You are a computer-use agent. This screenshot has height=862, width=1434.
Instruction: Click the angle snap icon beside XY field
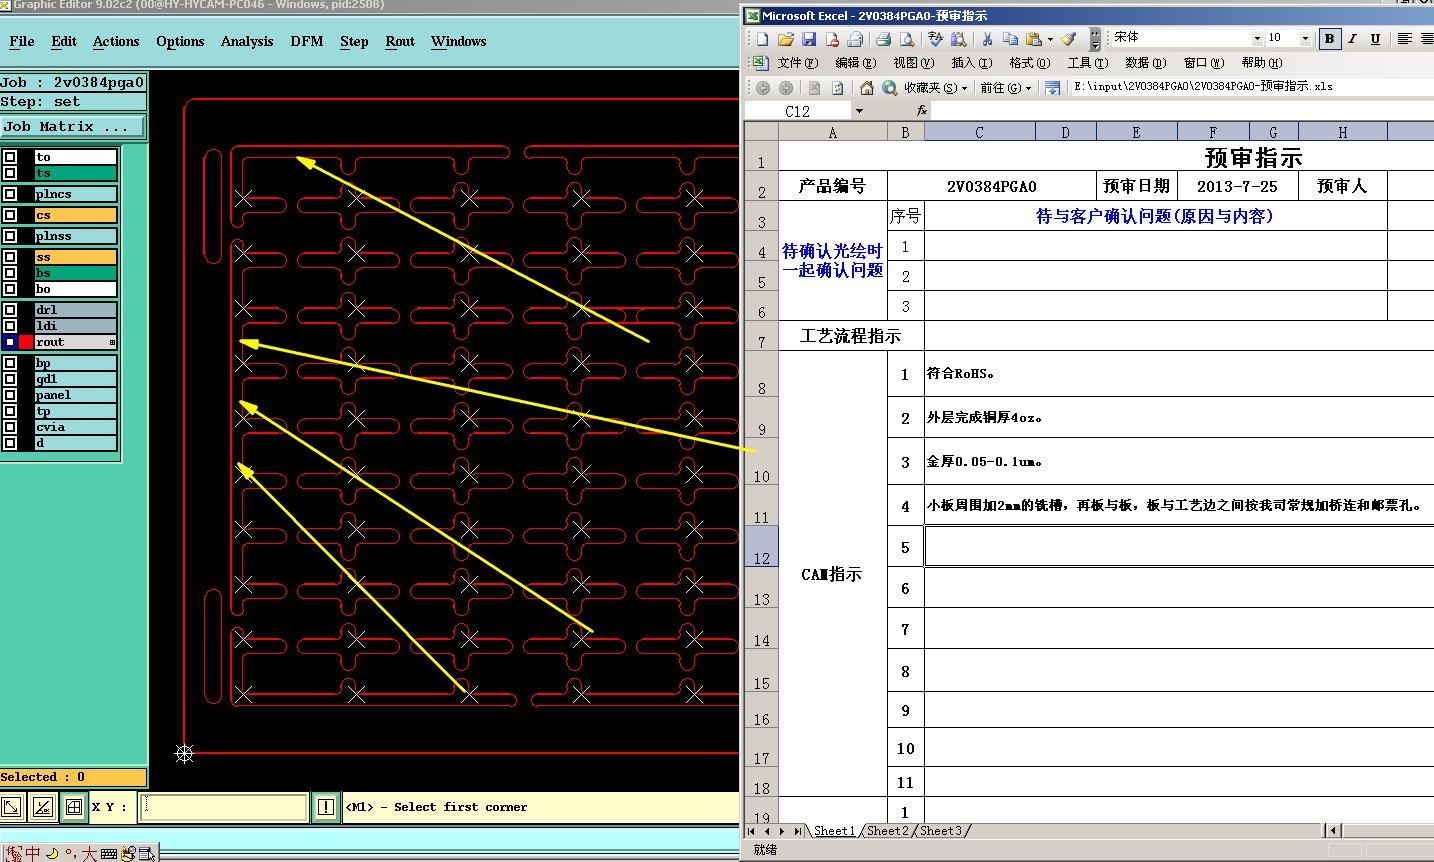click(43, 807)
